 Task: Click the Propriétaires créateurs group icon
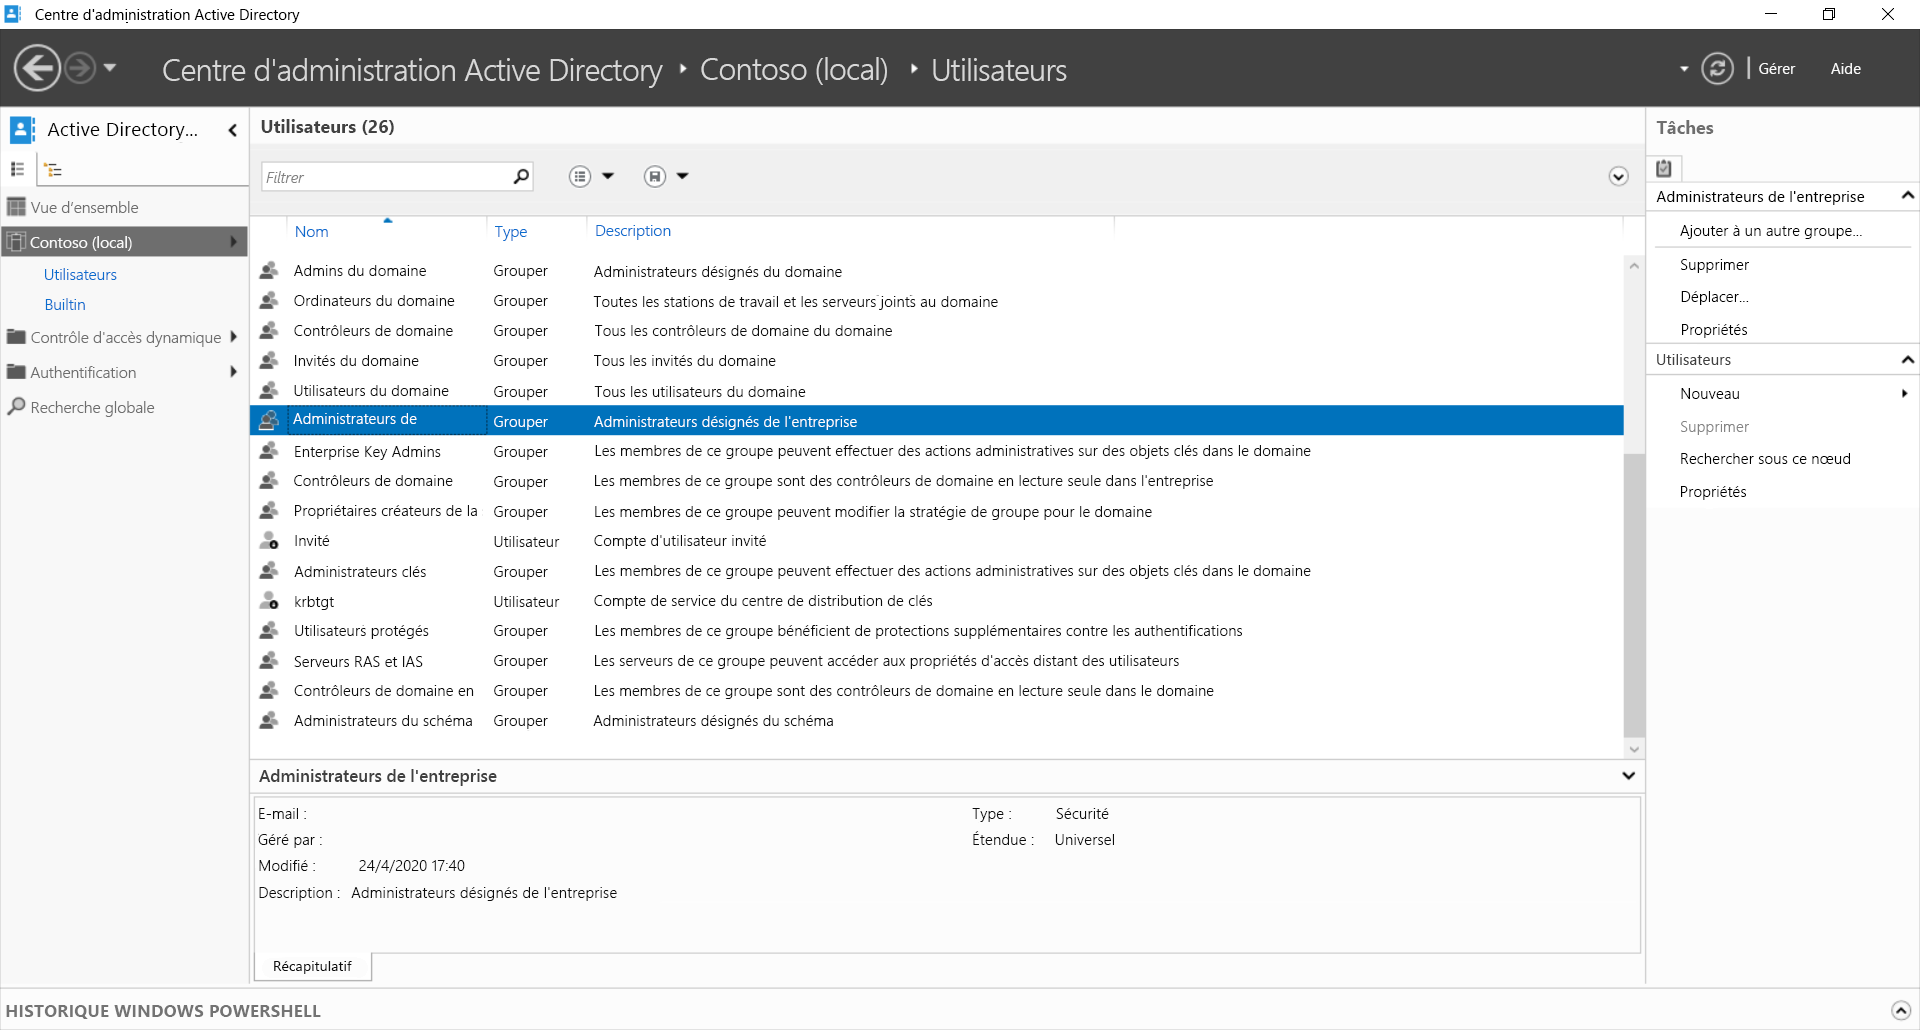(x=269, y=511)
